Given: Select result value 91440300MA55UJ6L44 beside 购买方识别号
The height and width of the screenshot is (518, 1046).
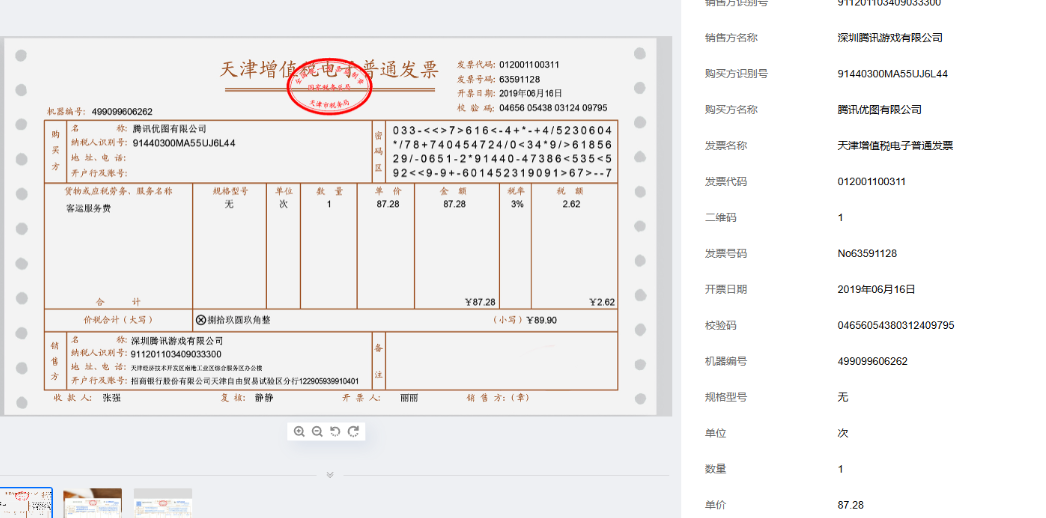Looking at the screenshot, I should [893, 73].
